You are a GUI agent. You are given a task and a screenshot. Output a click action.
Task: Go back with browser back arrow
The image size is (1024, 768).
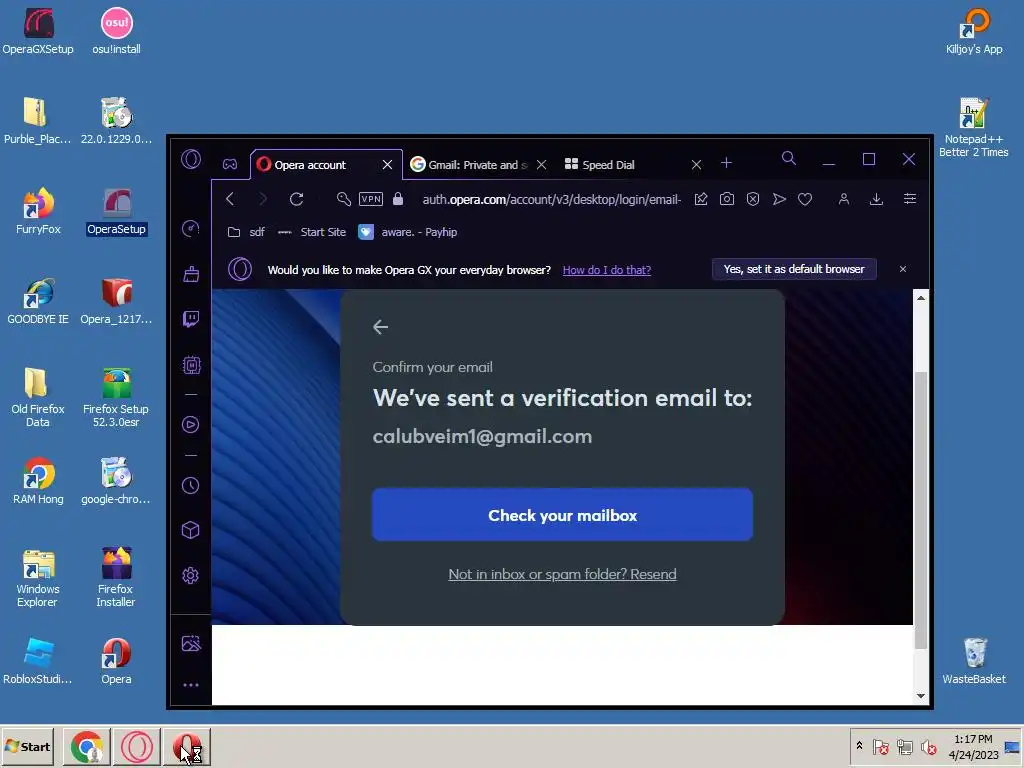(x=230, y=199)
